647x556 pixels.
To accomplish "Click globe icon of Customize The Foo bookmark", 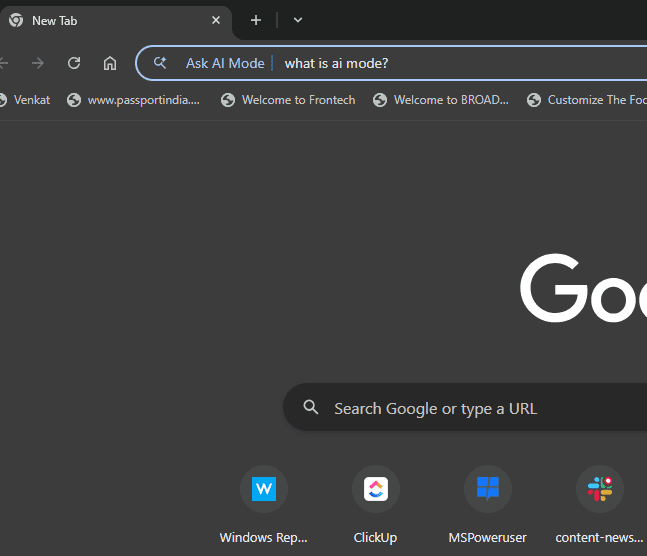I will (534, 100).
